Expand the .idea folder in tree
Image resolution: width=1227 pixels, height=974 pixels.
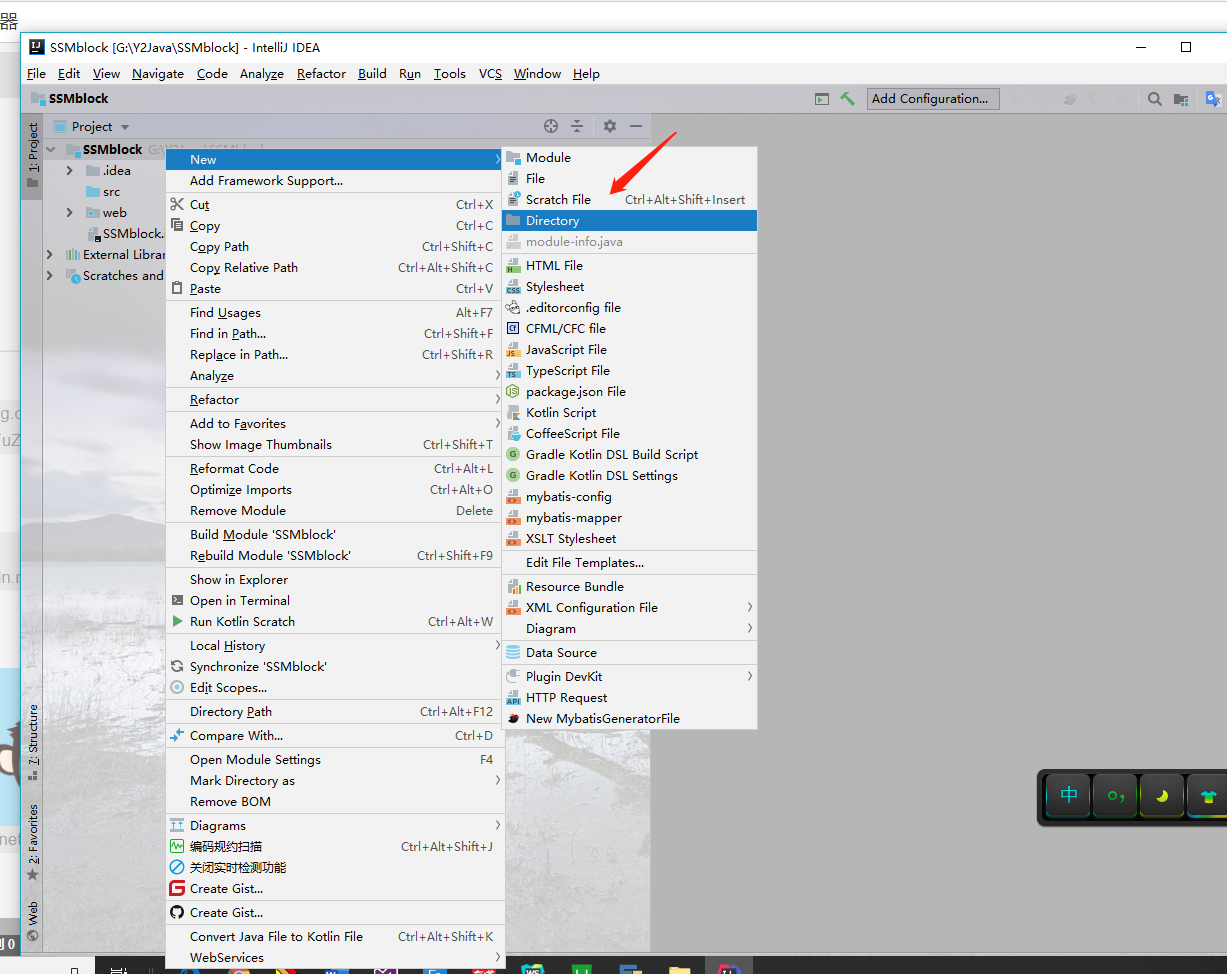point(69,170)
